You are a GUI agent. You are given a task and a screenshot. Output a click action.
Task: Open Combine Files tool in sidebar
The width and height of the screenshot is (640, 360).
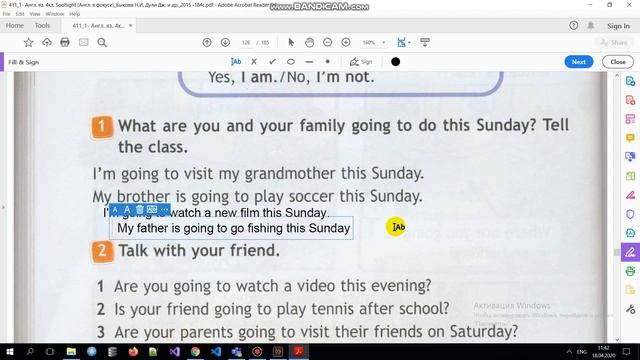click(x=630, y=157)
